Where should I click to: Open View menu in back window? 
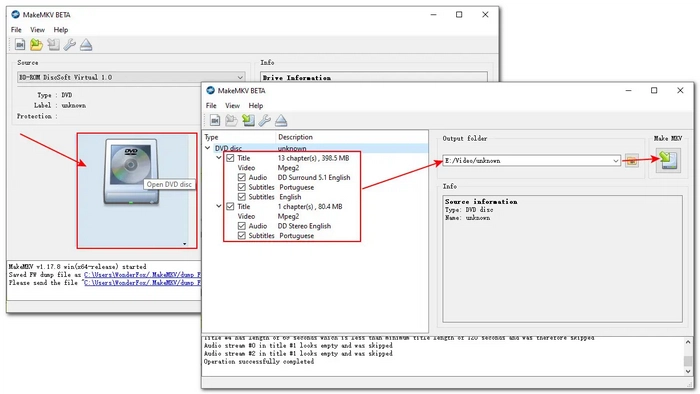pos(38,30)
